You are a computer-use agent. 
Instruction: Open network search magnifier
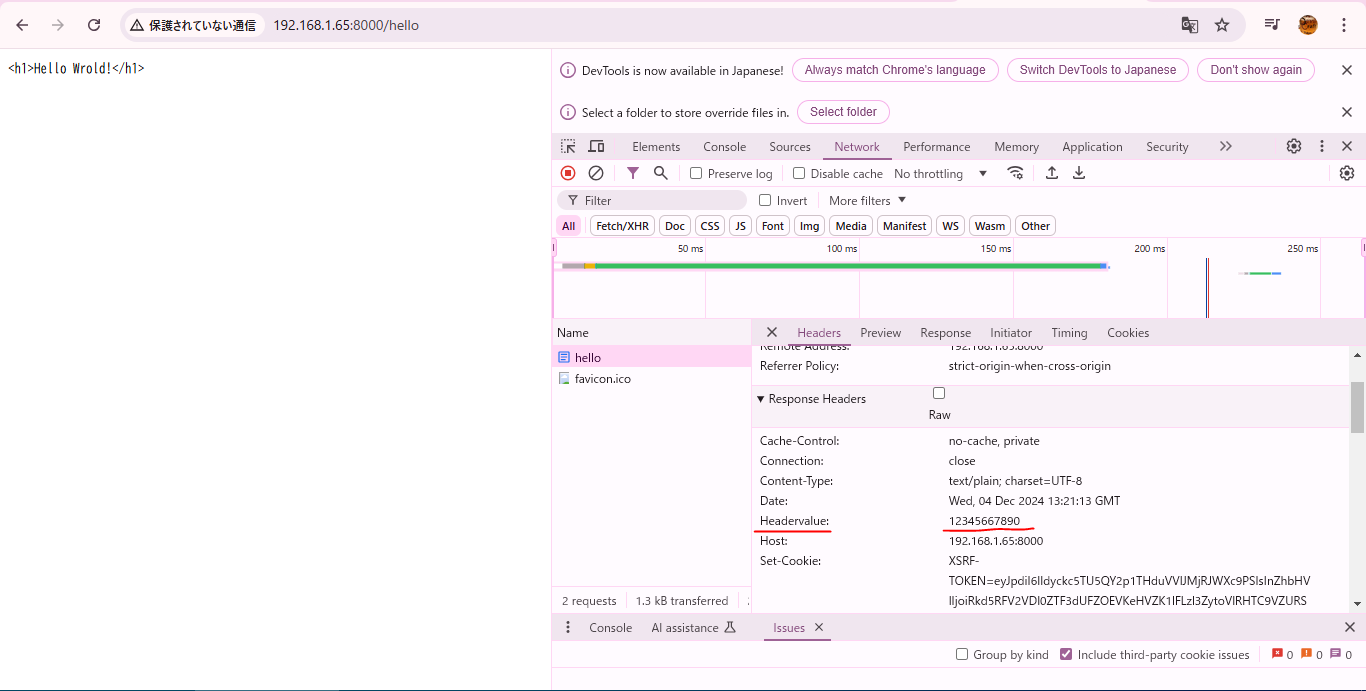[661, 173]
